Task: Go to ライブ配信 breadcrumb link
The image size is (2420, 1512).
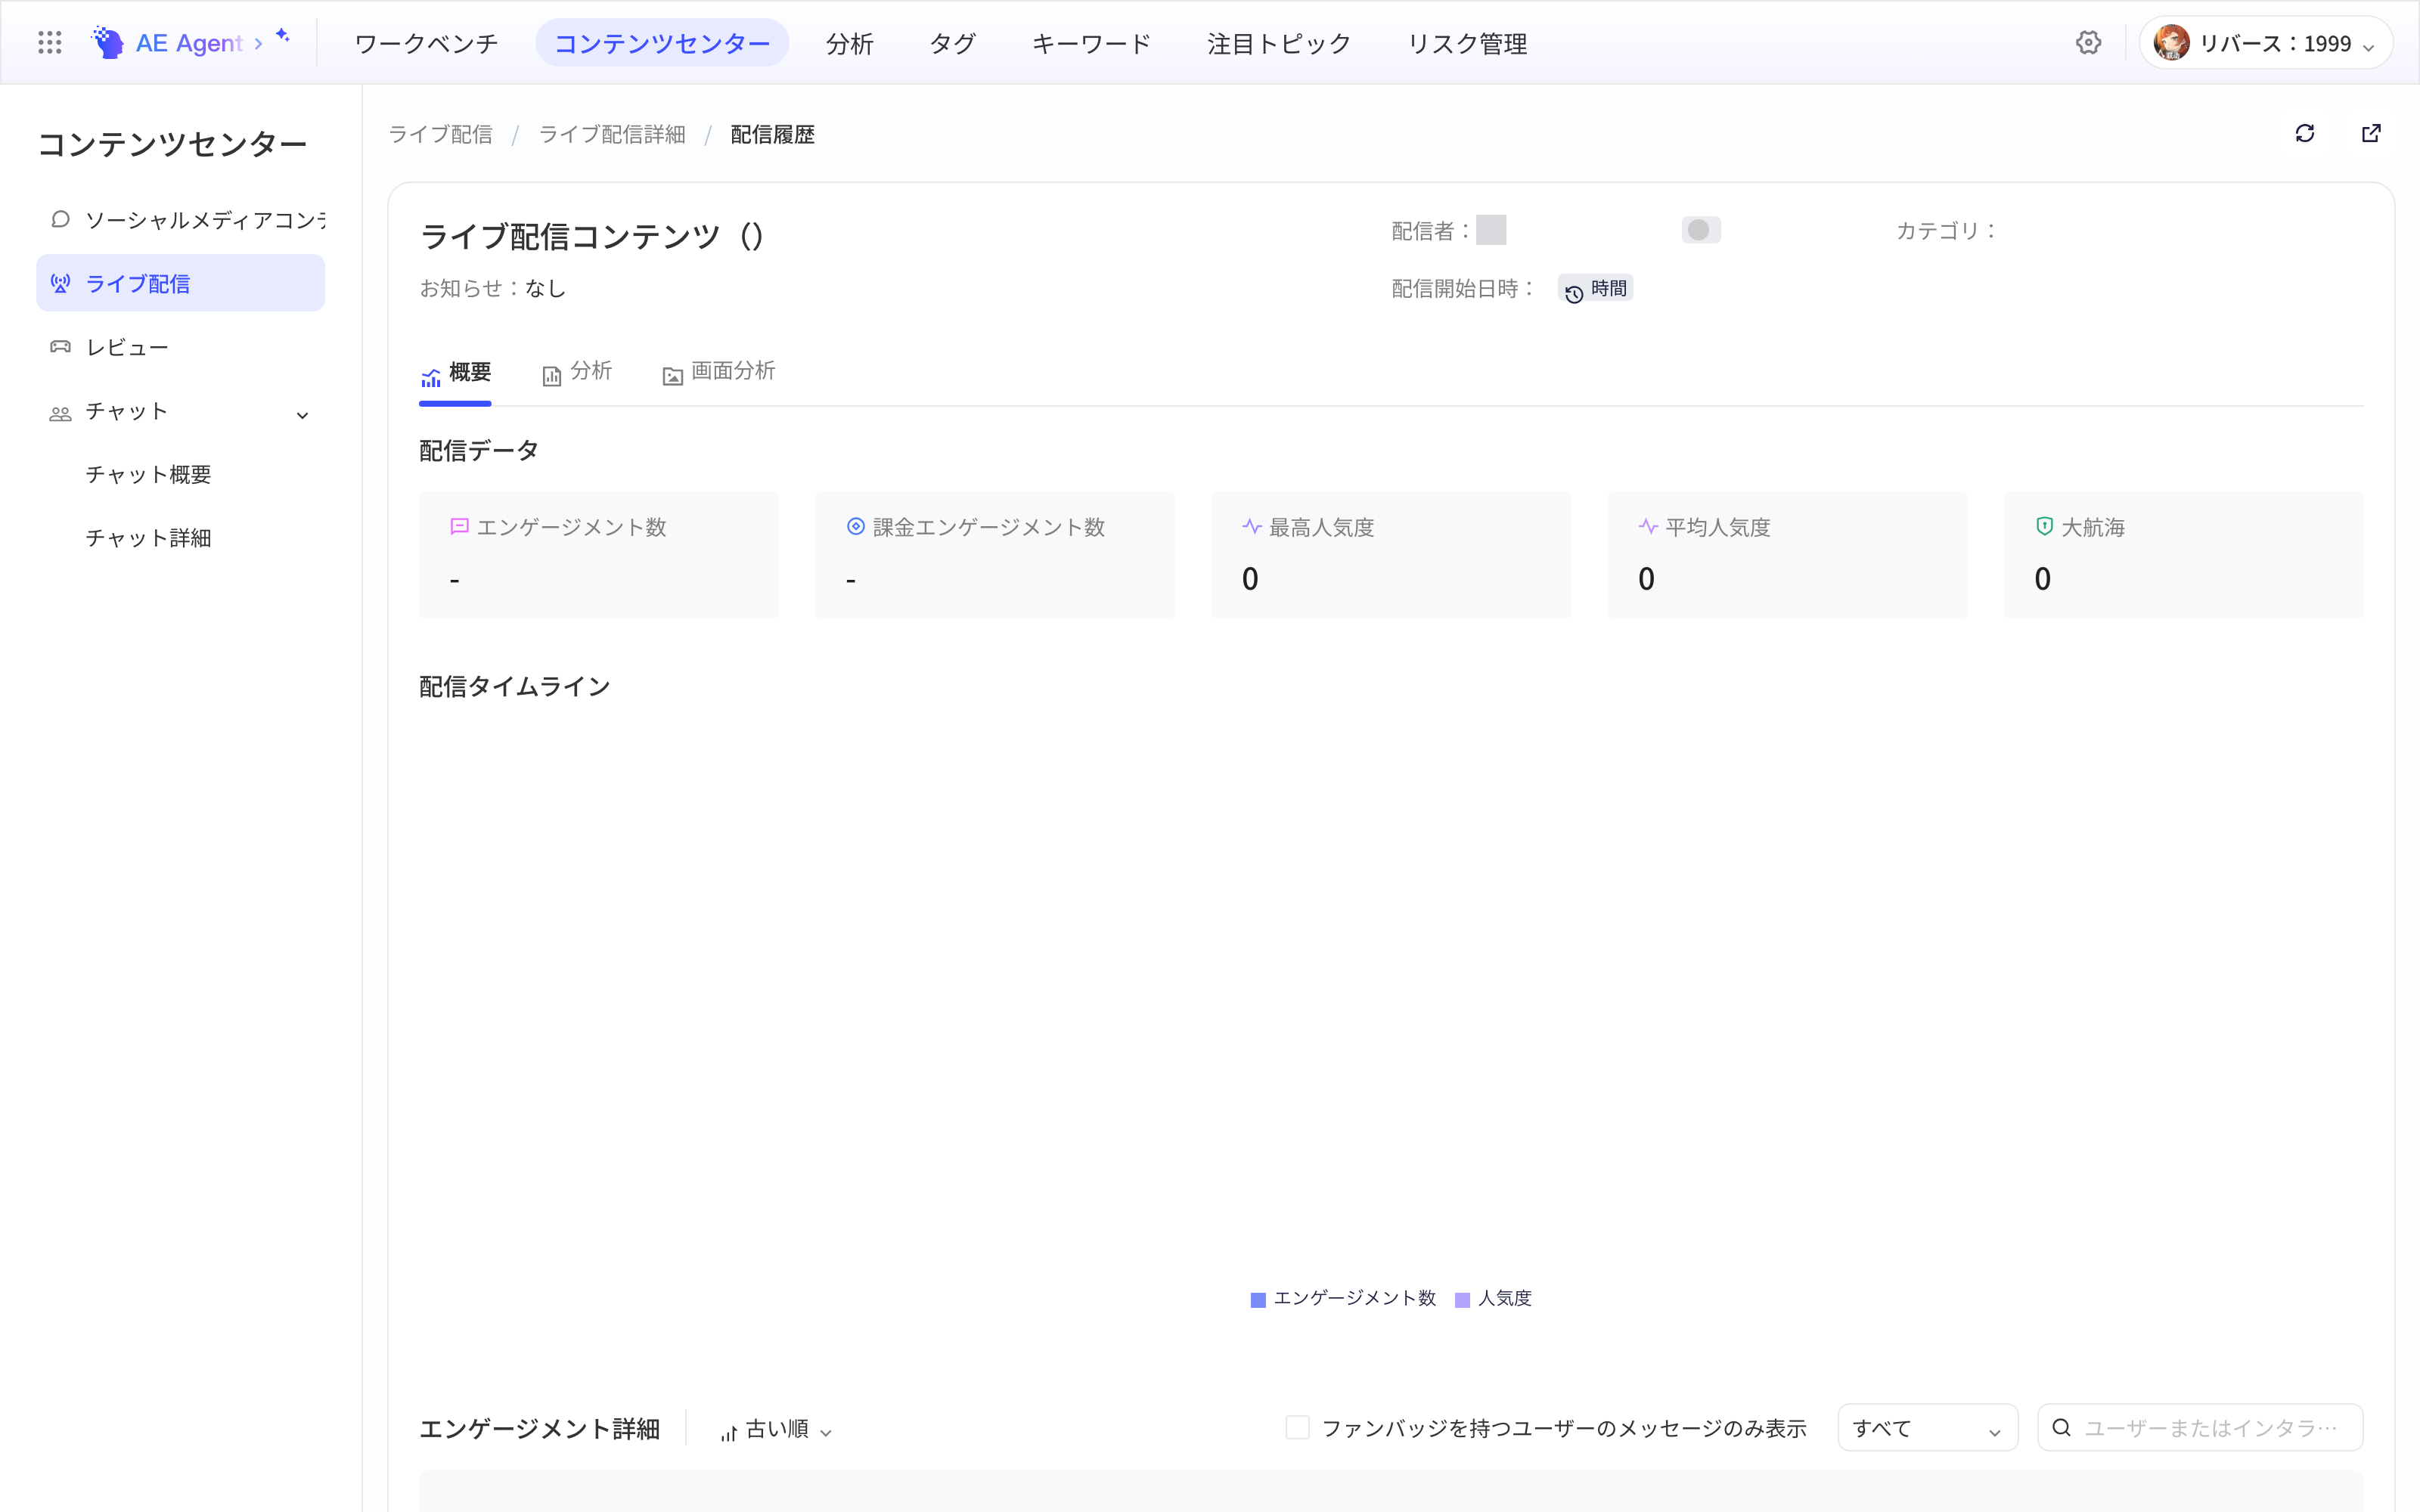Action: tap(440, 134)
